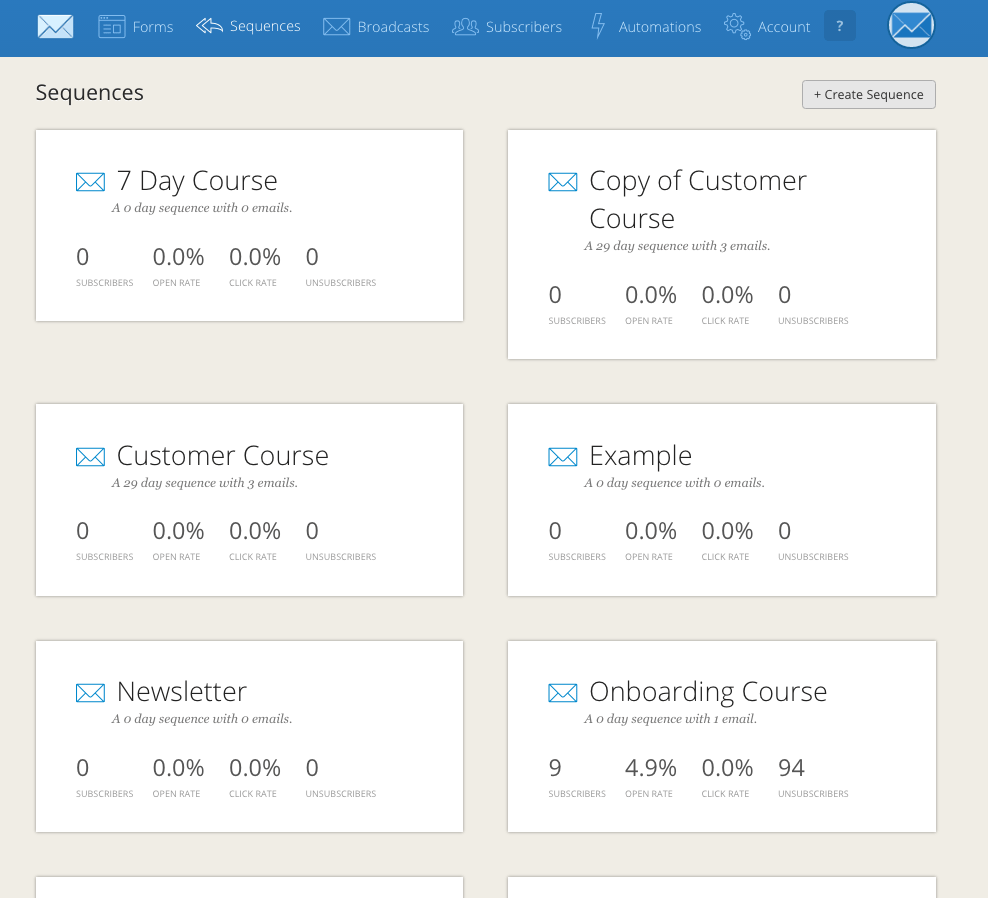Click envelope icon next to Example
Viewport: 988px width, 898px height.
tap(563, 457)
